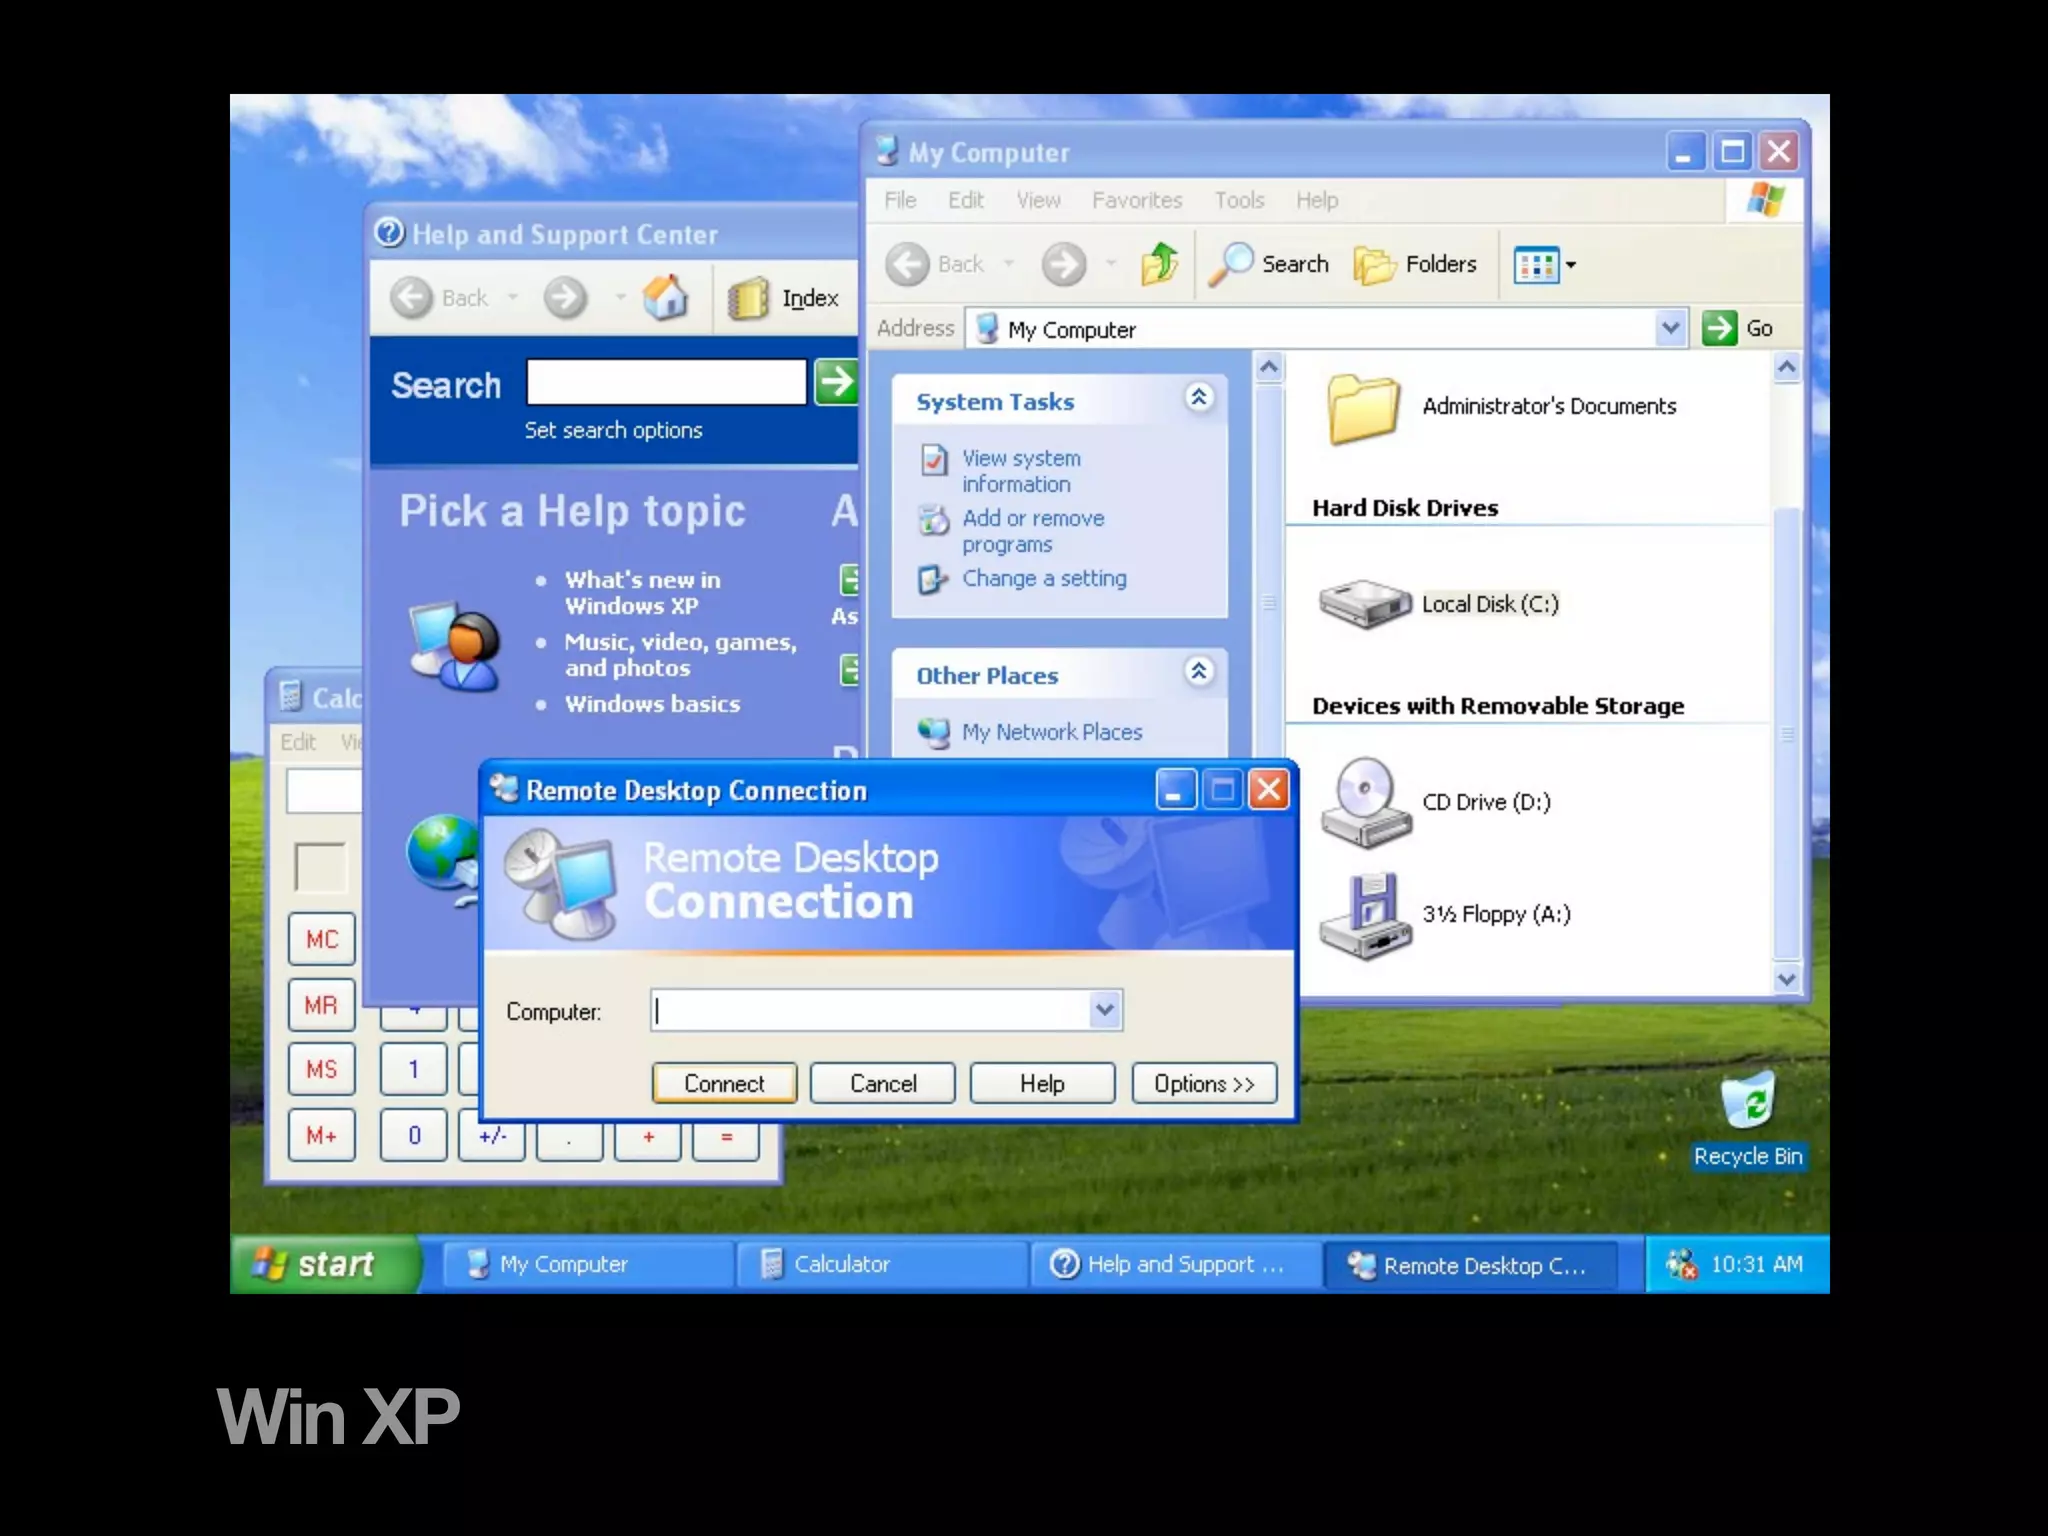Viewport: 2048px width, 1536px height.
Task: Select the 3½ Floppy (A:) icon
Action: [x=1366, y=915]
